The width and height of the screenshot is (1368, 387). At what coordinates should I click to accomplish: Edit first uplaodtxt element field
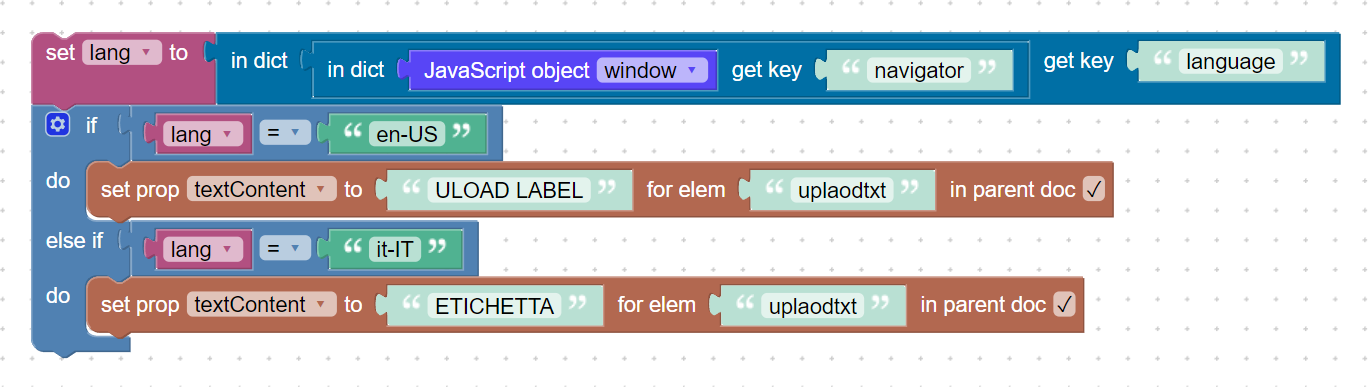click(842, 190)
